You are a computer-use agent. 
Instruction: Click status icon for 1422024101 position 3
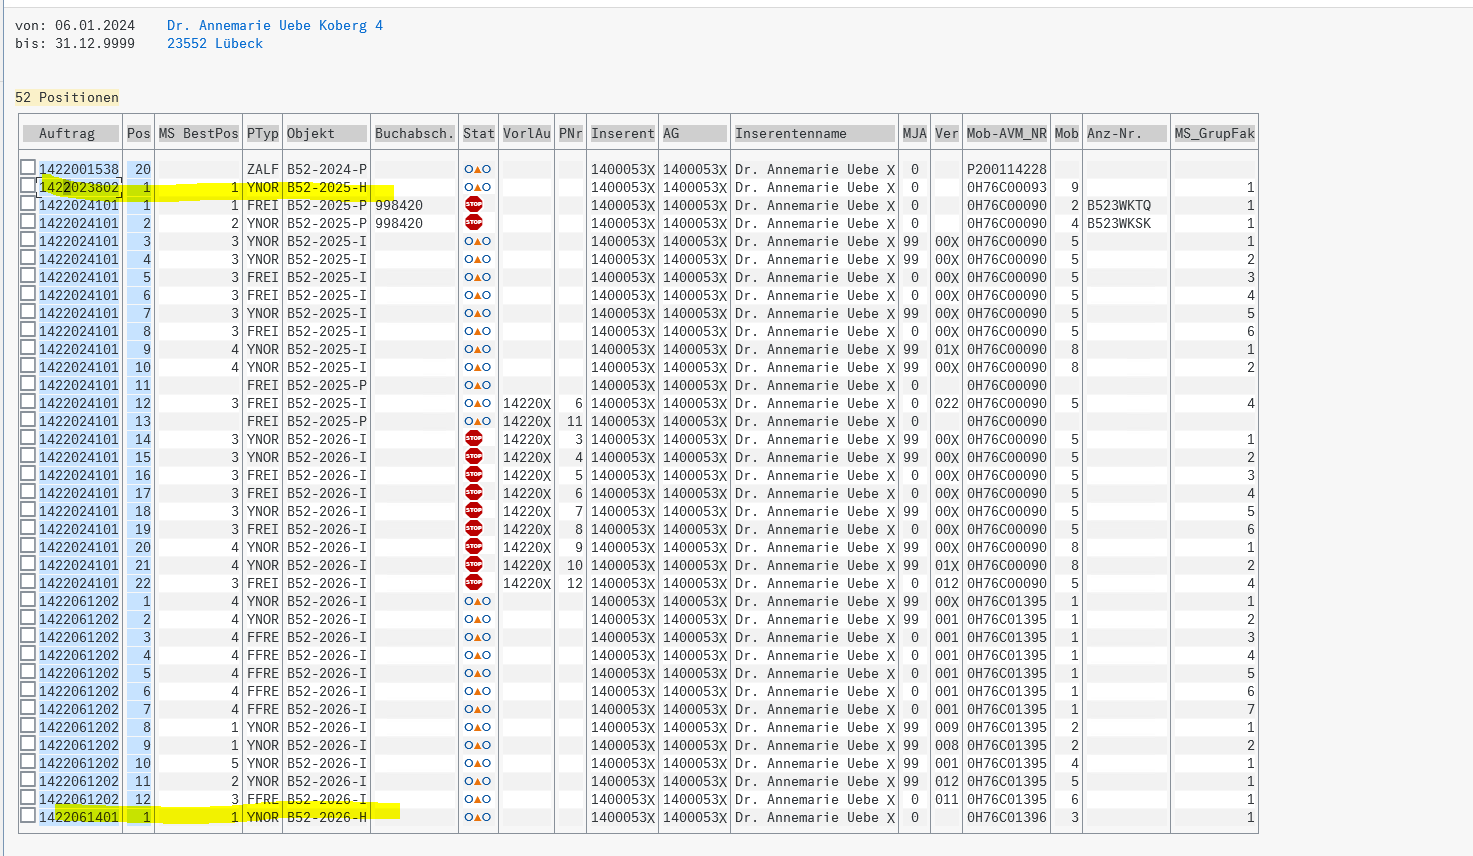tap(478, 241)
